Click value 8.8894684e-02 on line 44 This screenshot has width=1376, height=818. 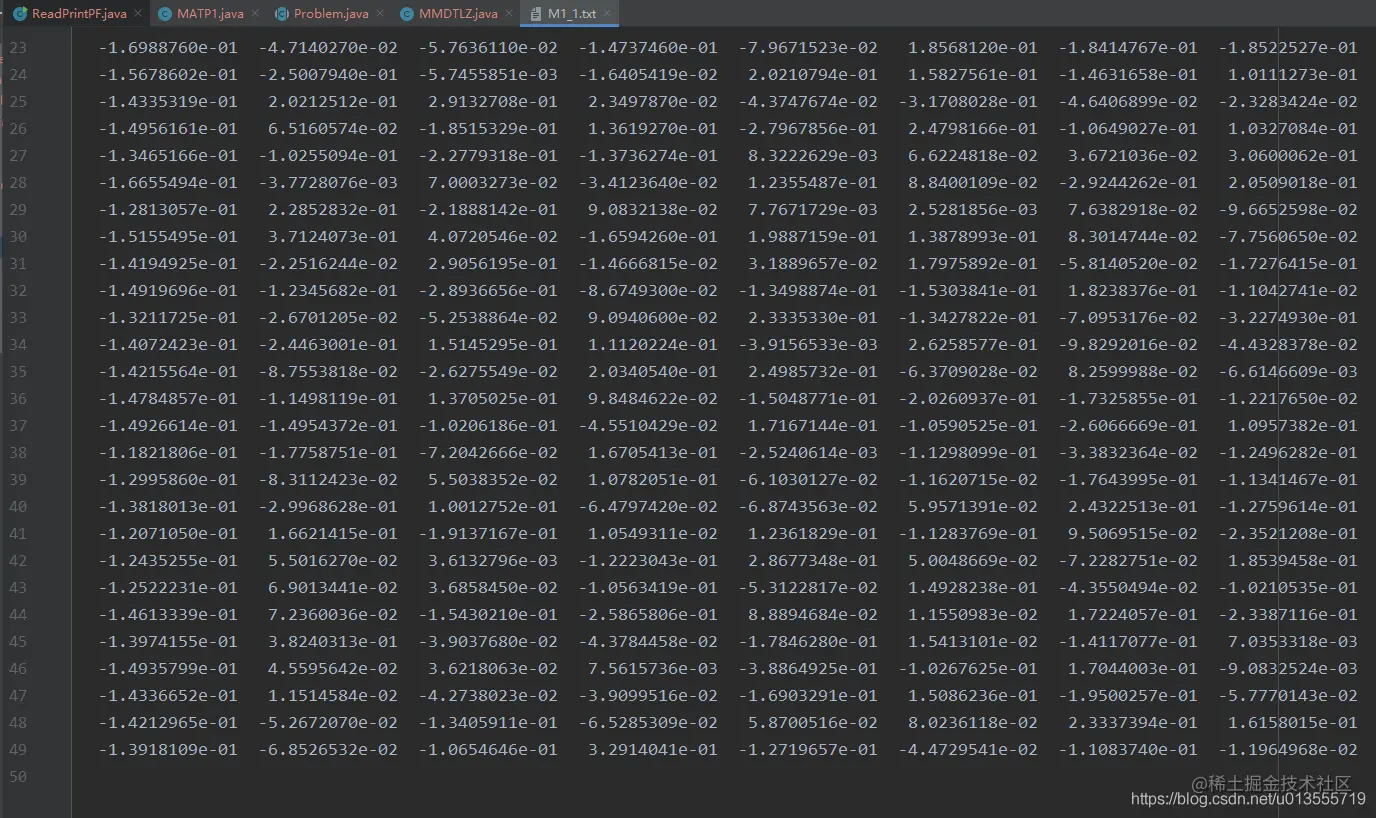813,615
